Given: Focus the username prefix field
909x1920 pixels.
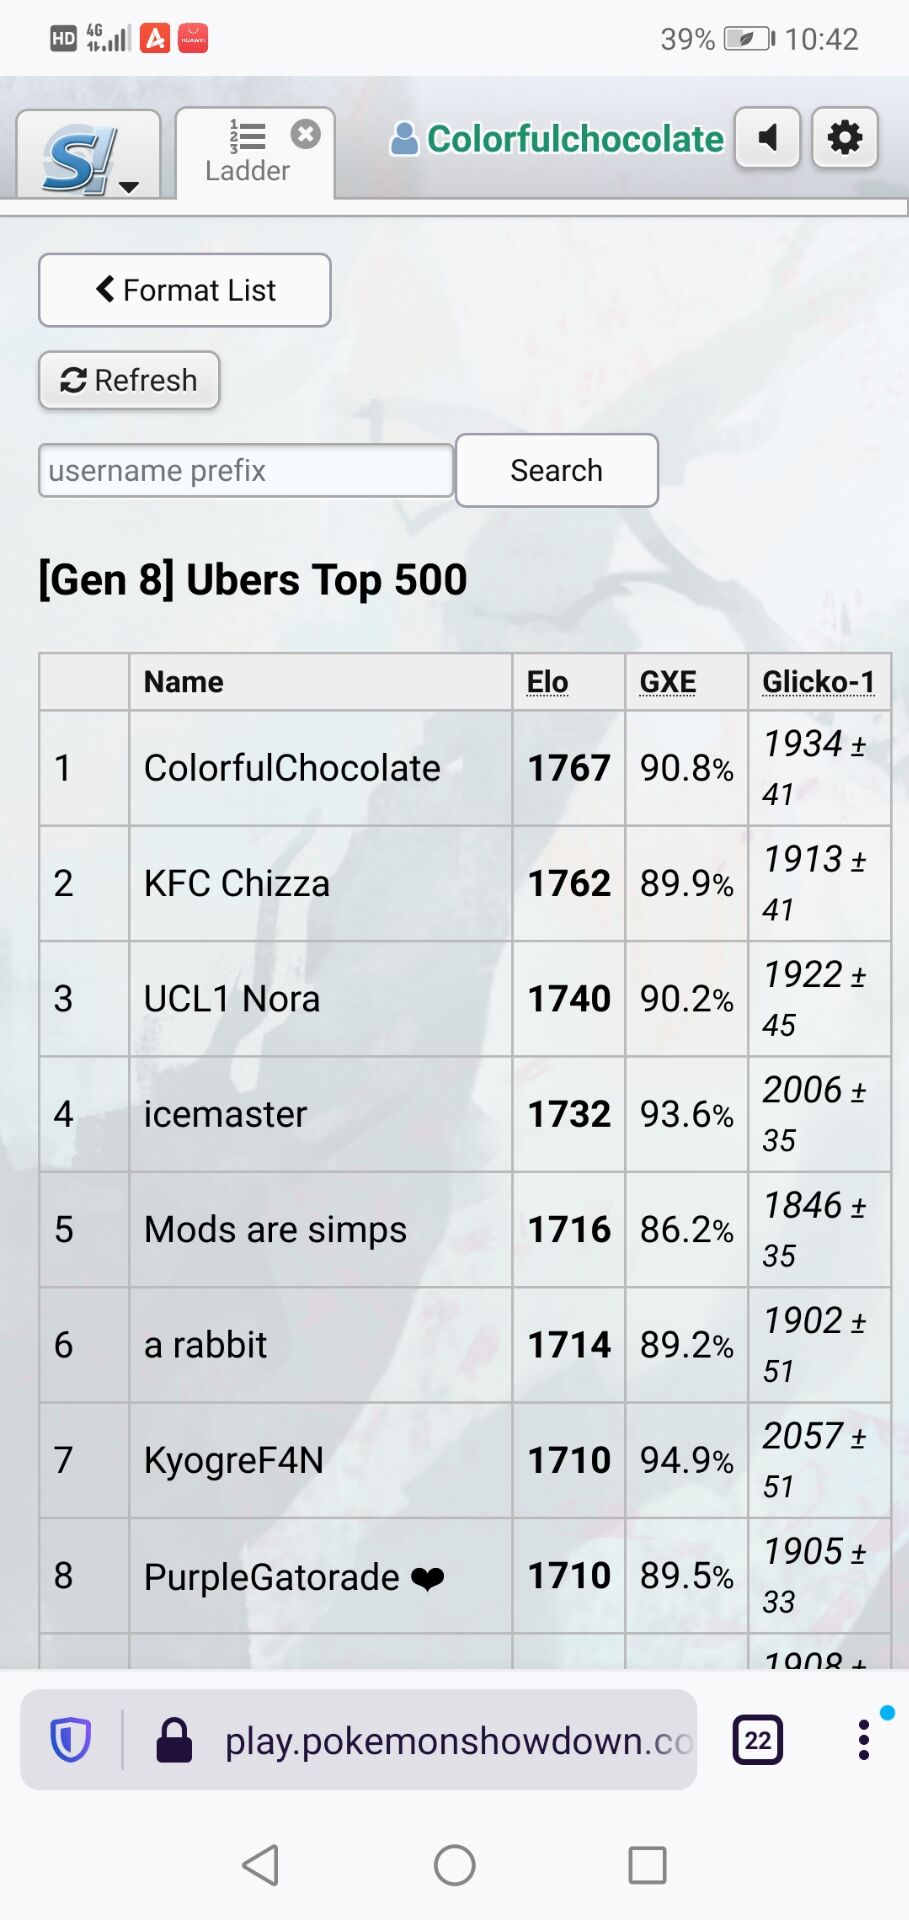Looking at the screenshot, I should point(246,470).
